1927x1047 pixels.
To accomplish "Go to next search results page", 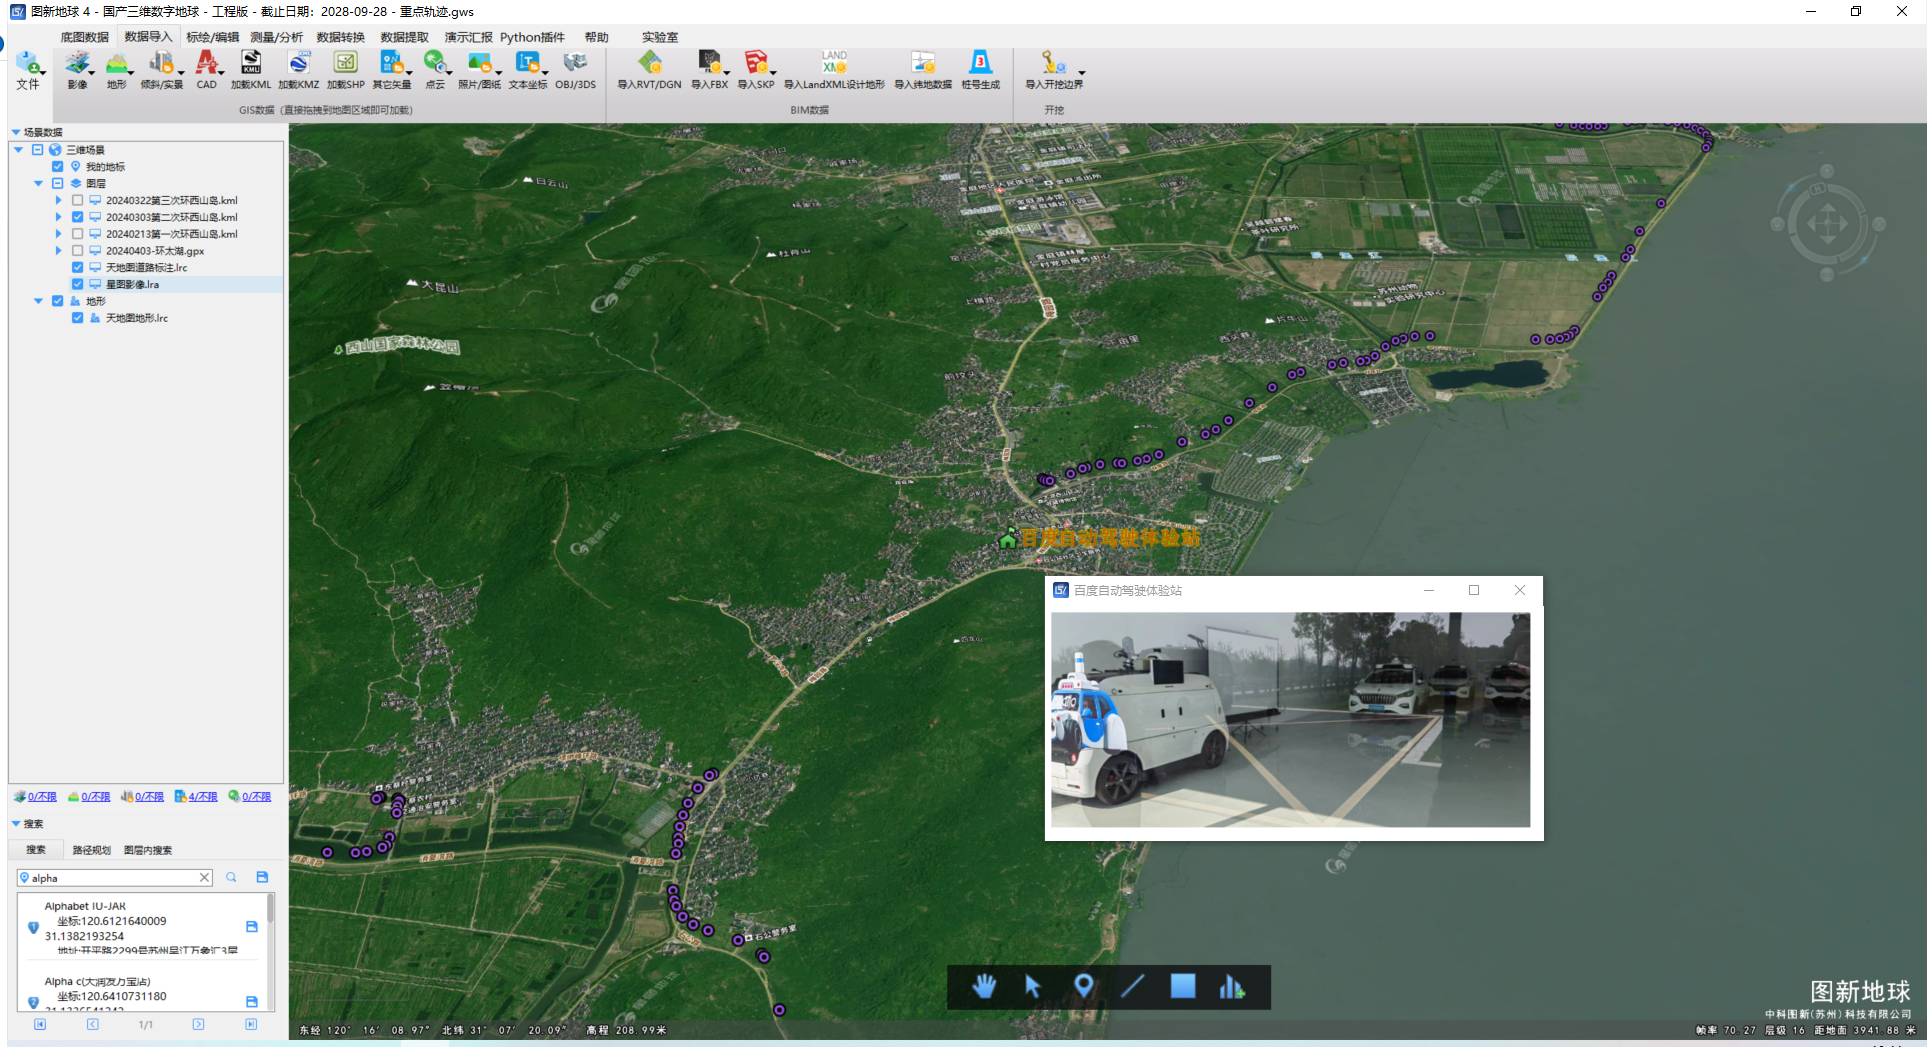I will tap(198, 1024).
